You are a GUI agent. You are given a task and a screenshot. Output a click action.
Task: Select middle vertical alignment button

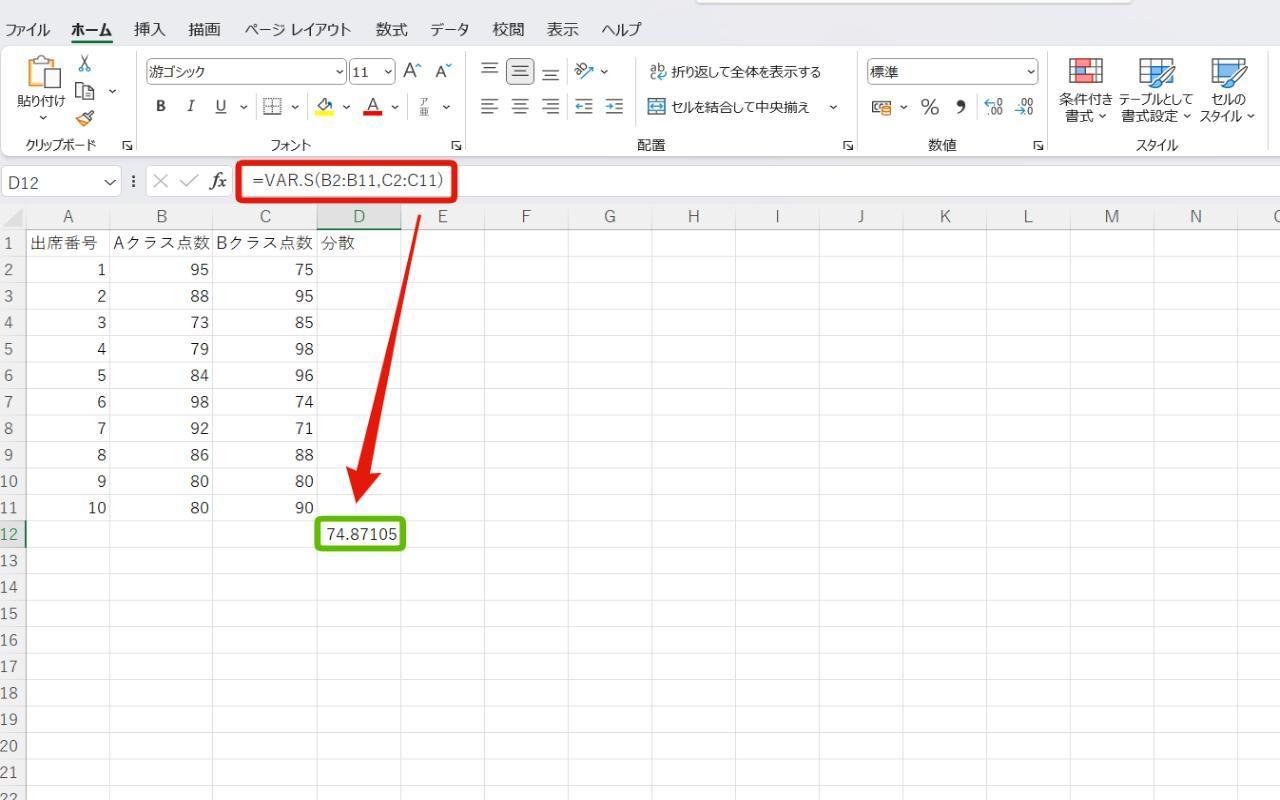pos(520,71)
